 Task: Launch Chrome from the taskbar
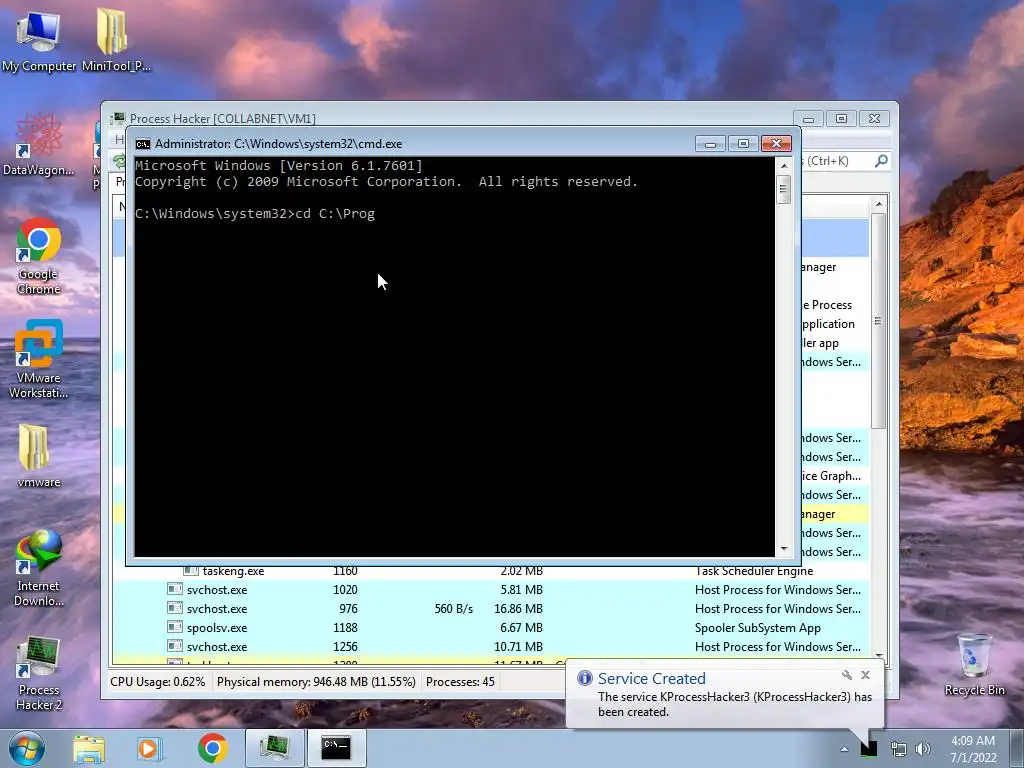(x=212, y=748)
